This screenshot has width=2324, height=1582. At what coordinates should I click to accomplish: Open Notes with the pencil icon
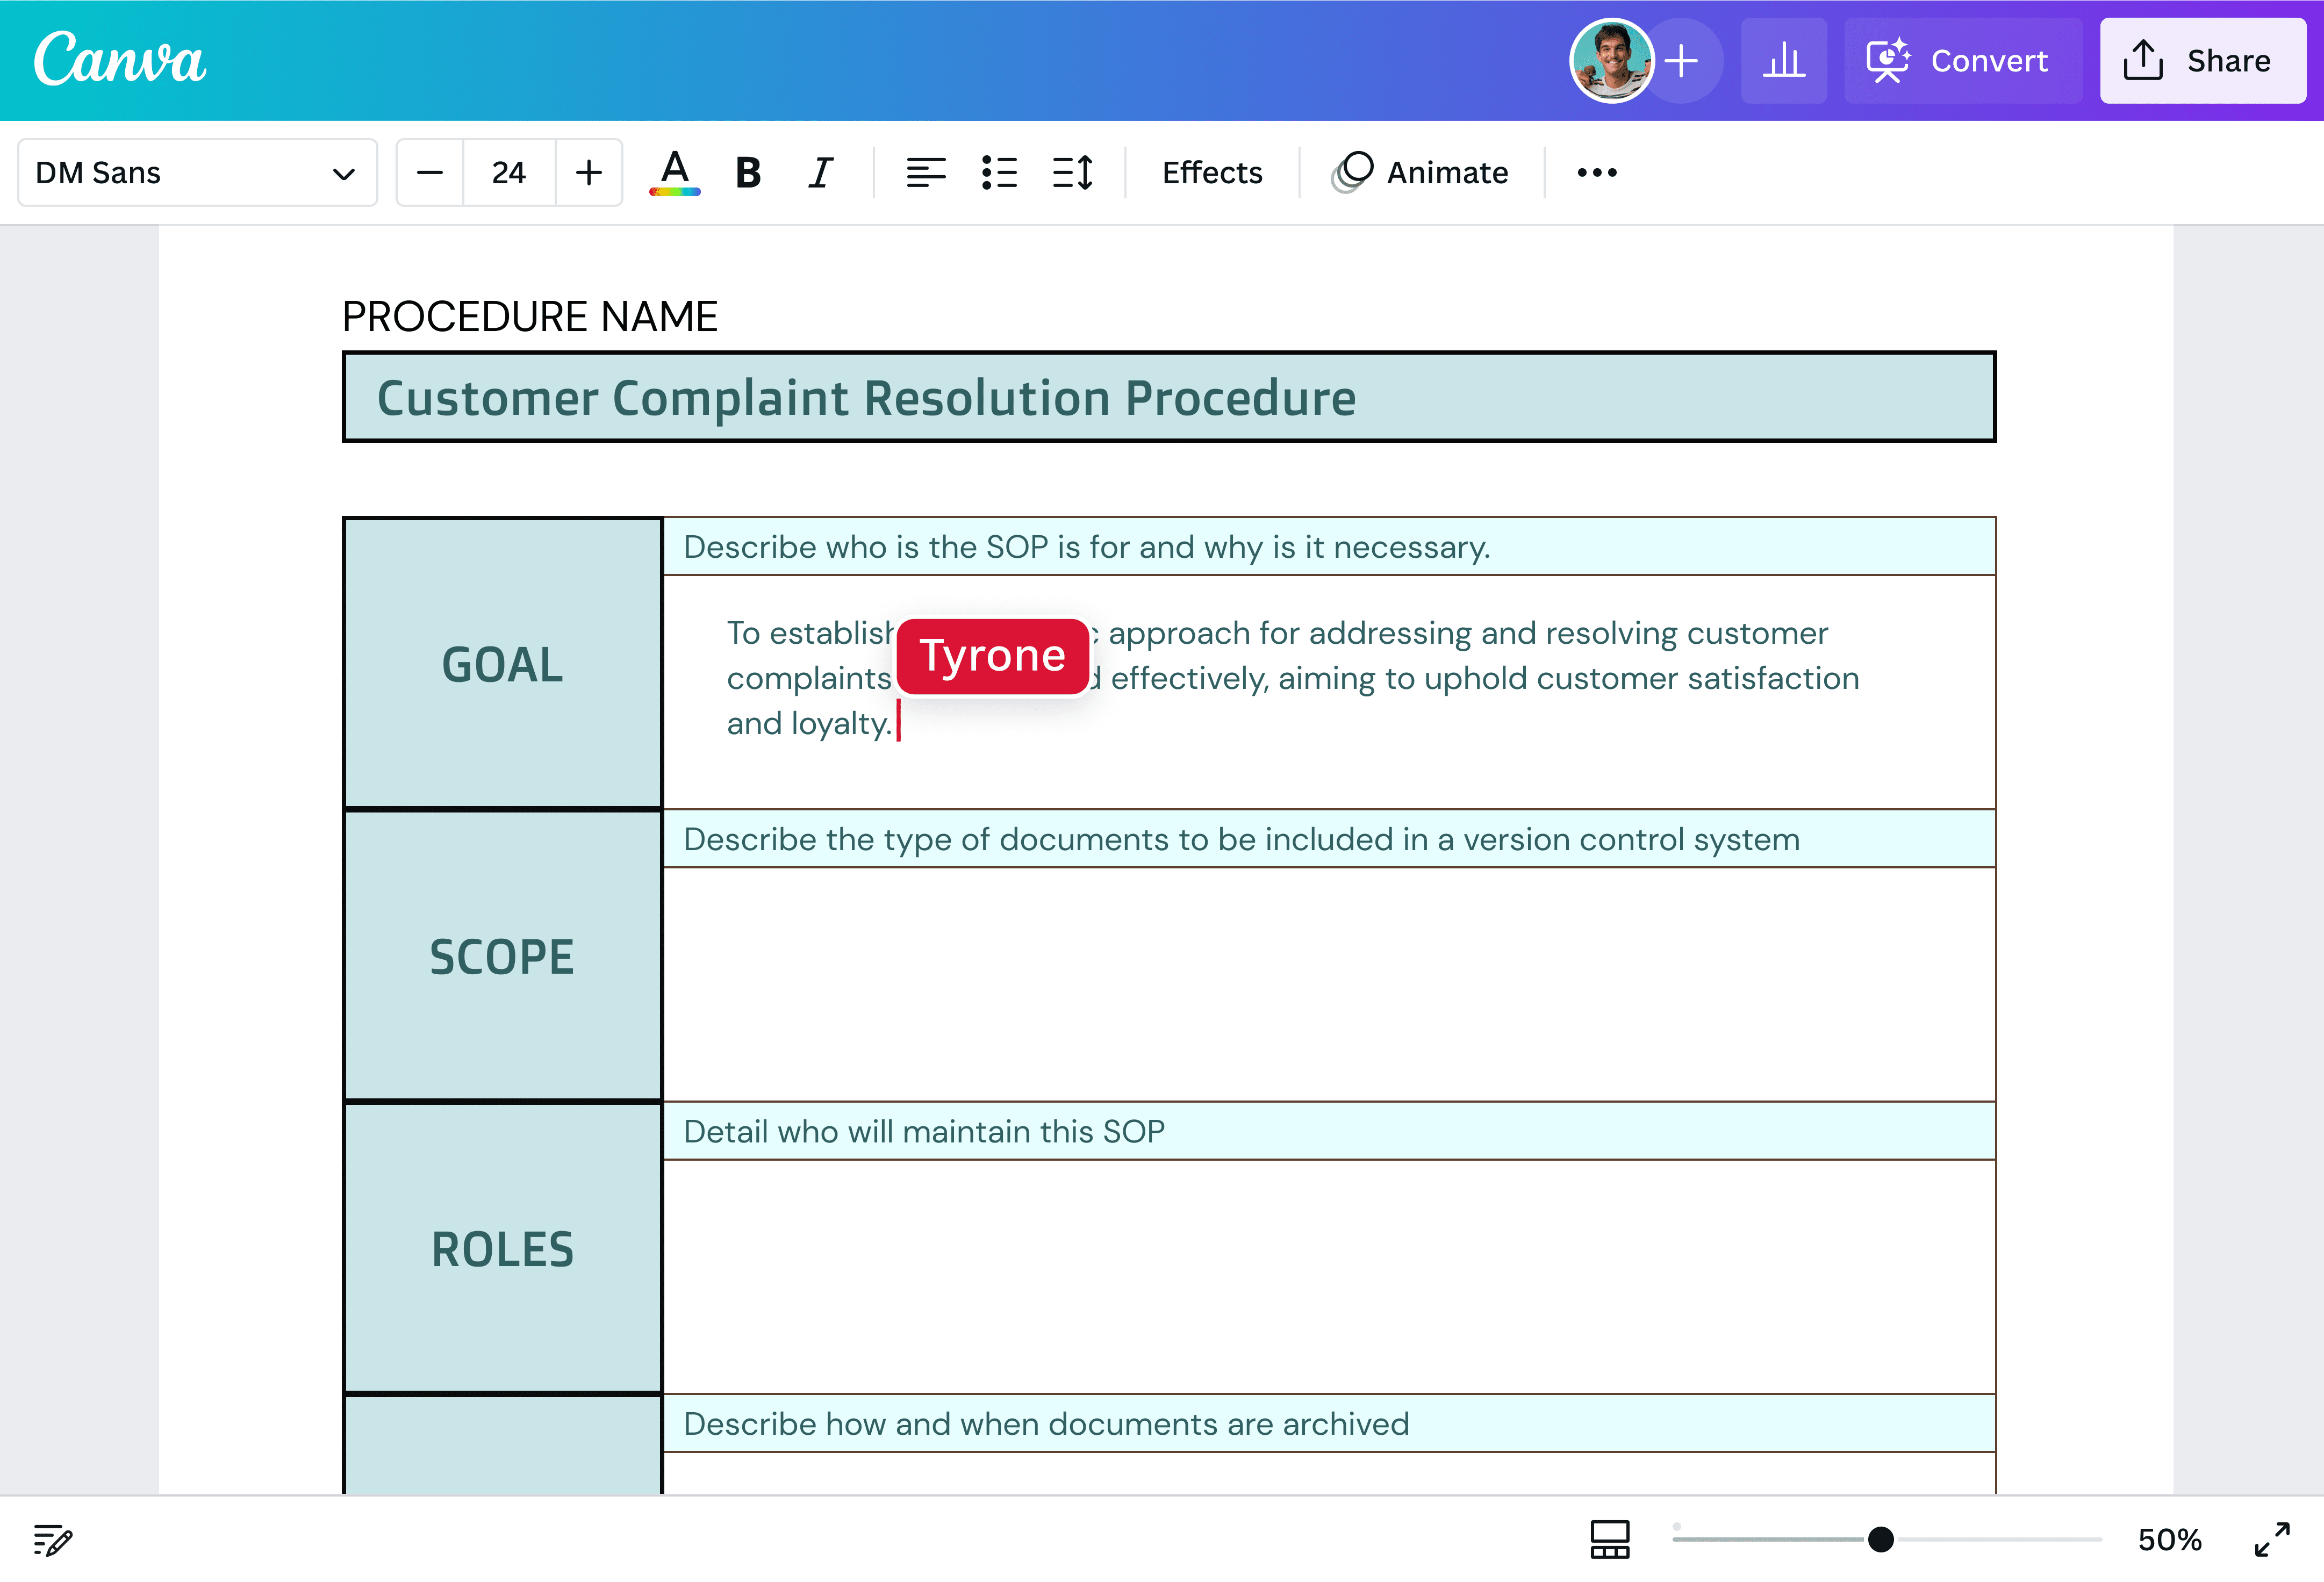click(x=52, y=1540)
